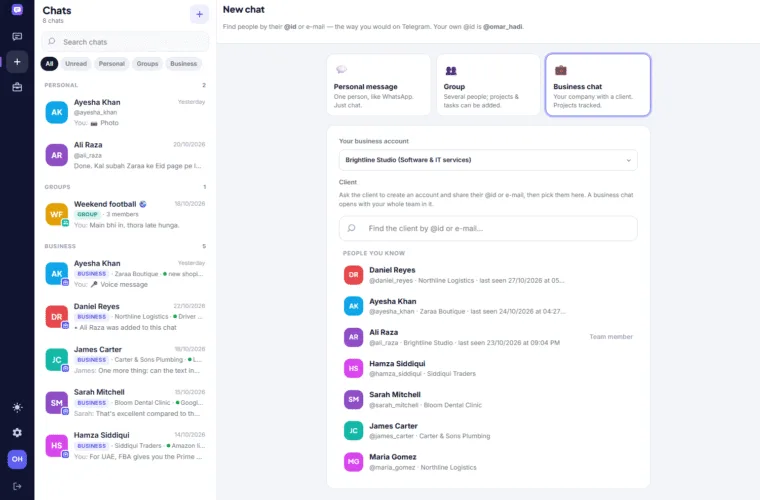Image resolution: width=760 pixels, height=500 pixels.
Task: Click the DR avatar in people list
Action: [353, 275]
